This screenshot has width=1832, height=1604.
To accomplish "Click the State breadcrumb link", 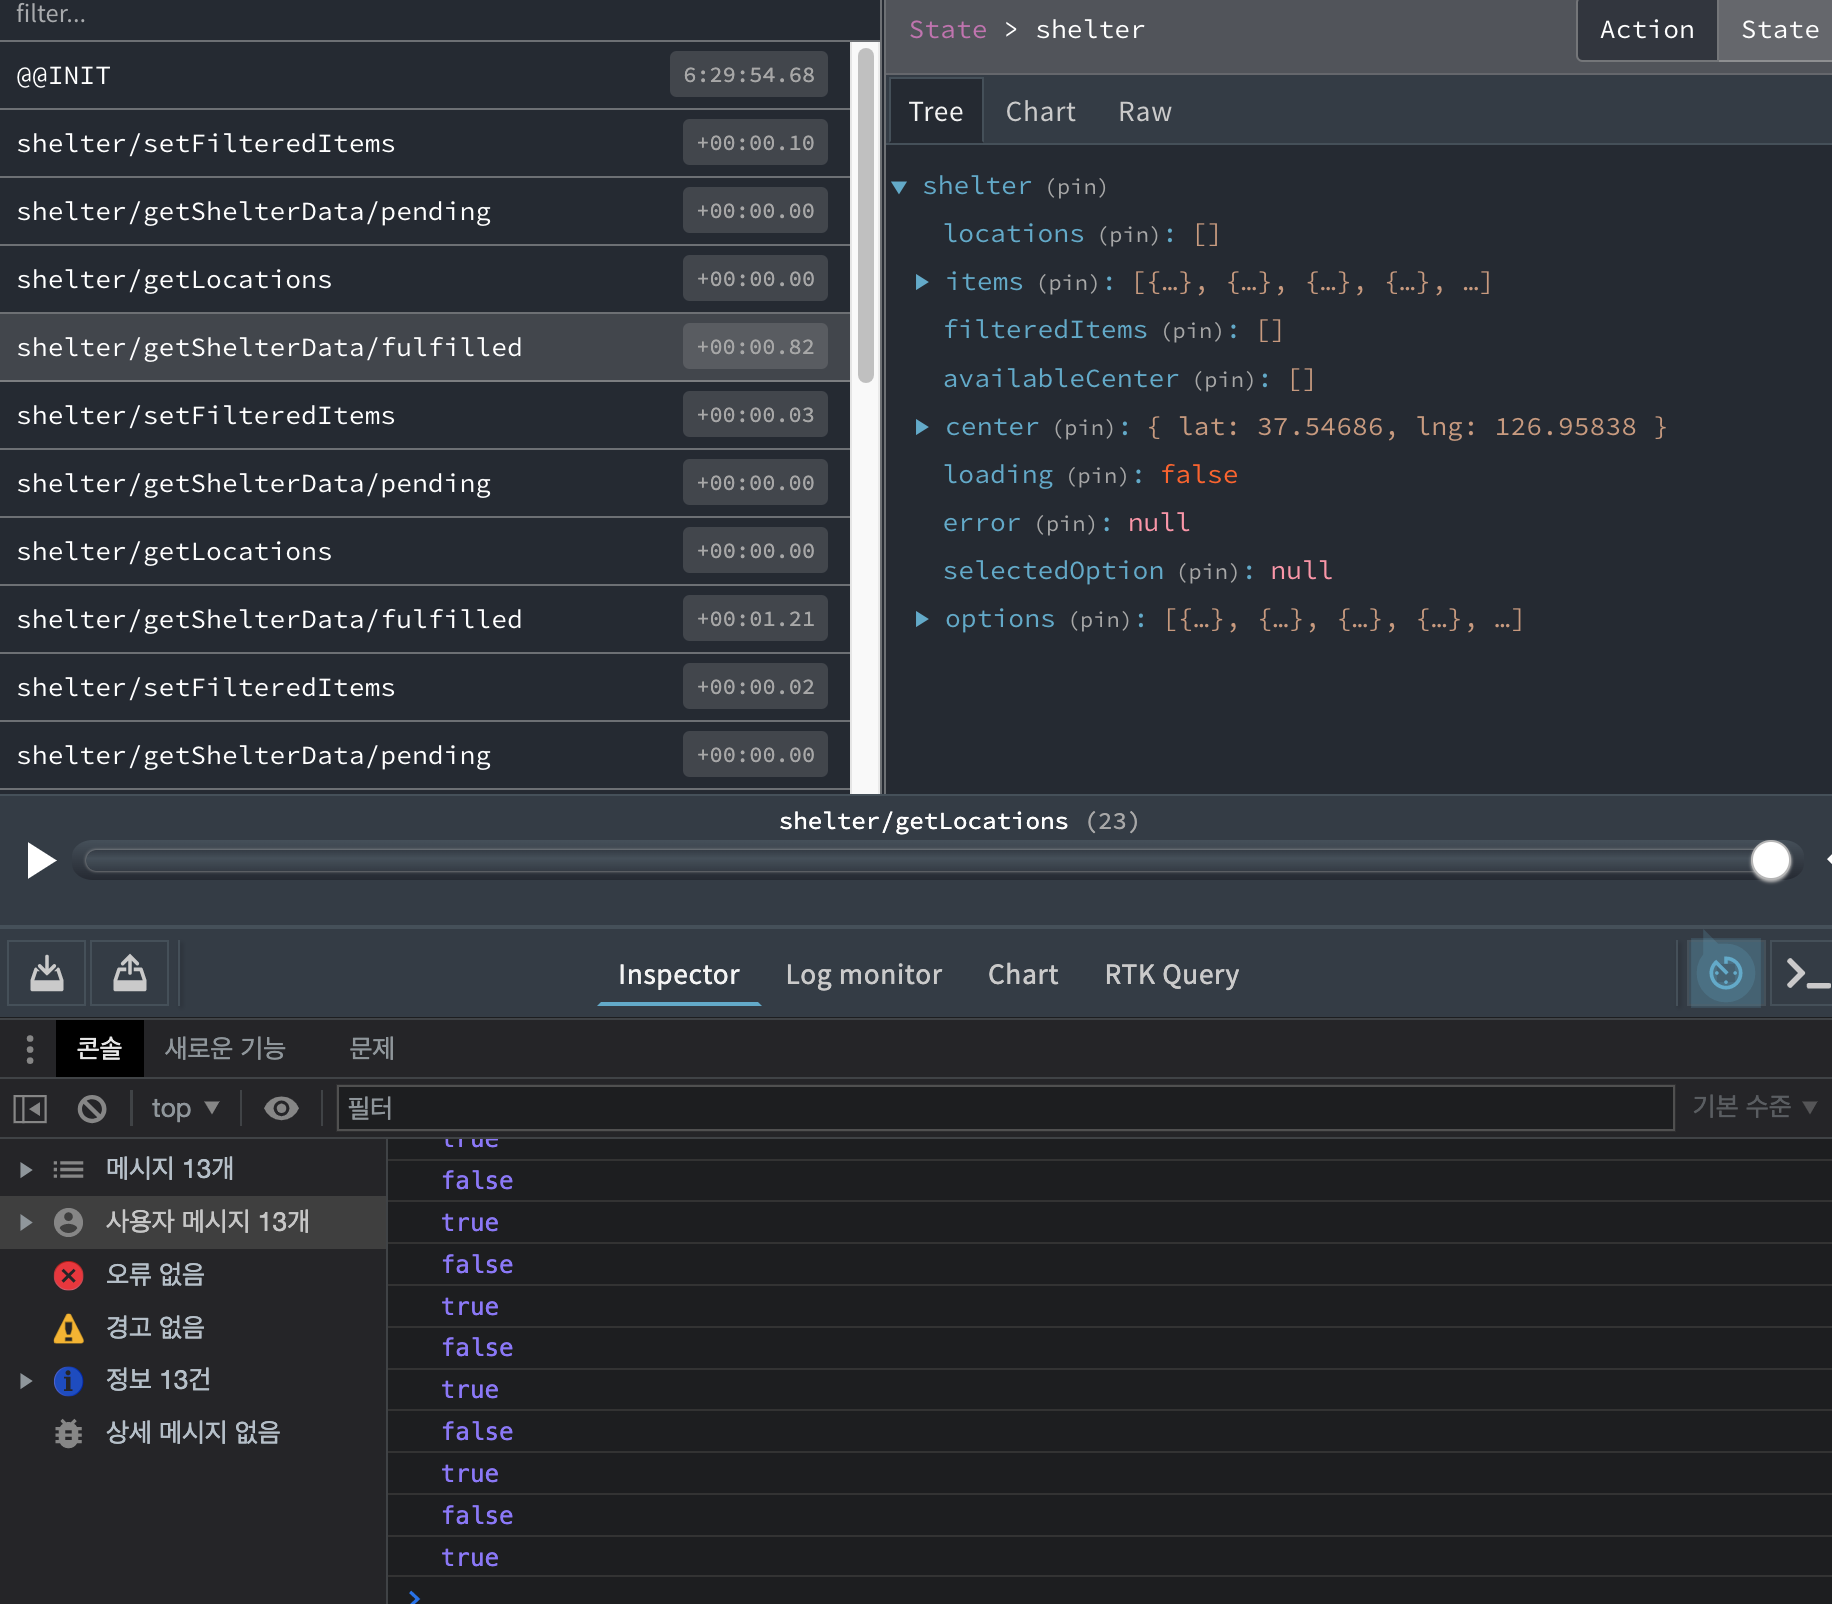I will point(947,30).
